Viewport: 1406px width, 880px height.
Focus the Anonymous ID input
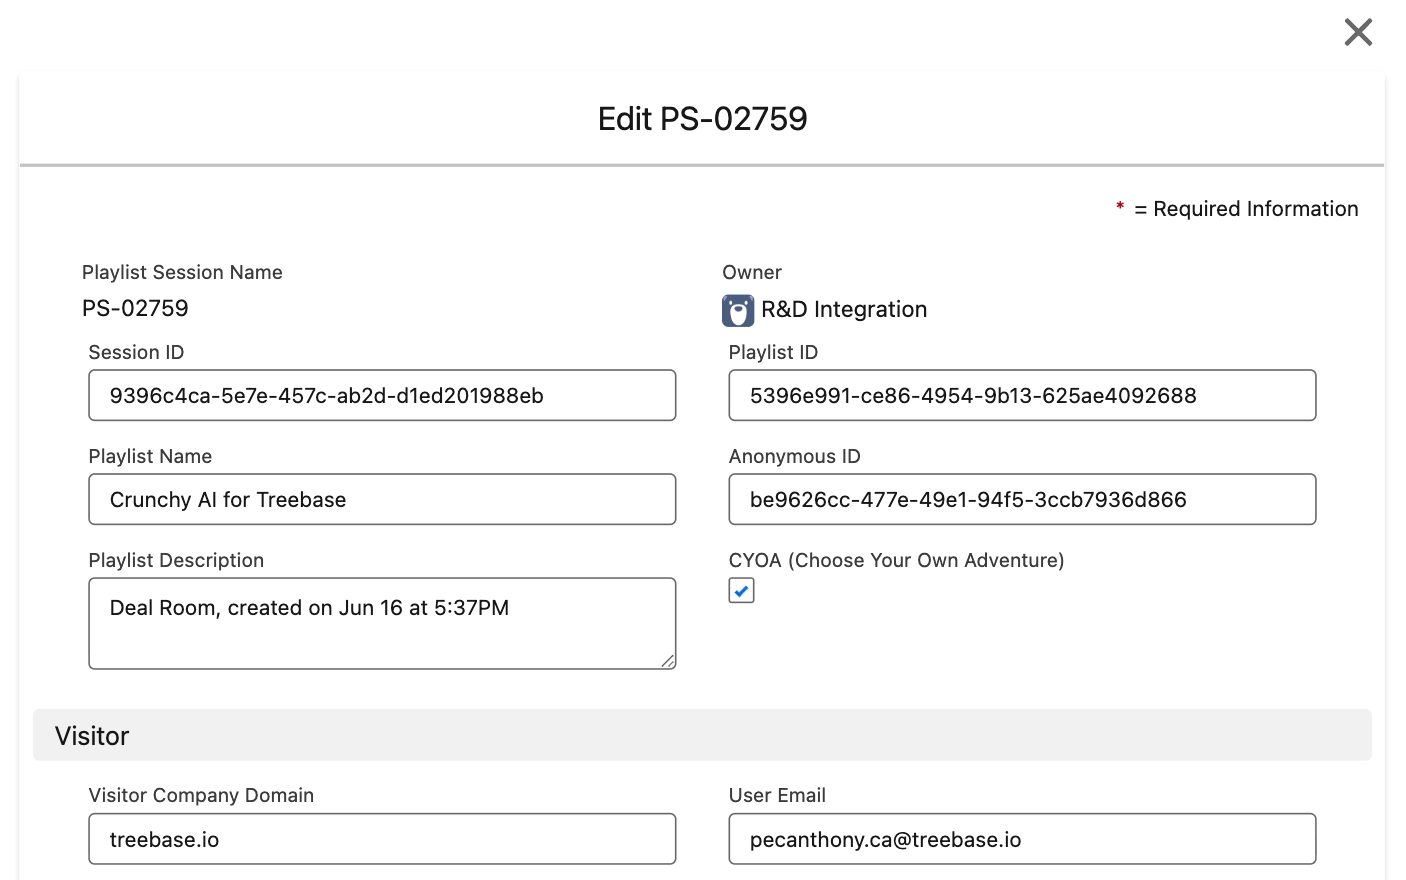(x=1022, y=499)
